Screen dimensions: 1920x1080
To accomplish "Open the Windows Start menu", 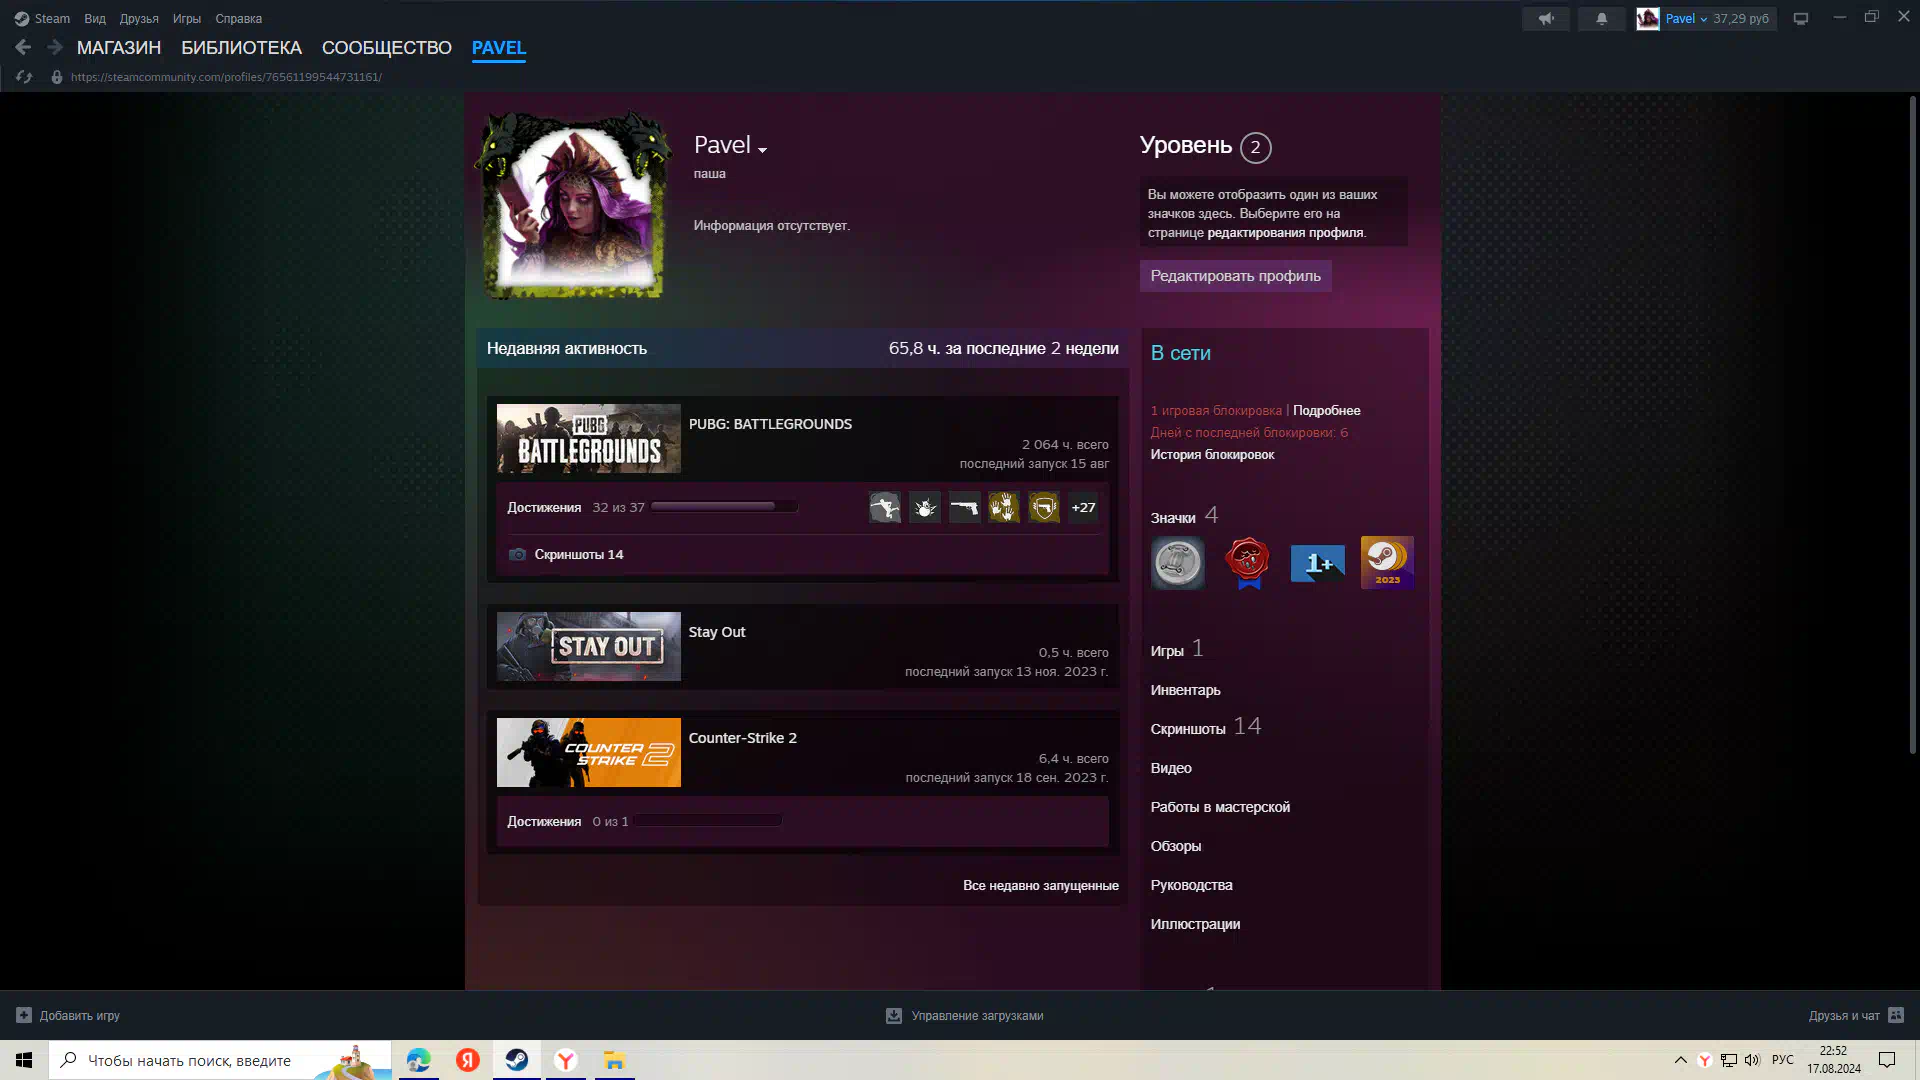I will click(x=24, y=1060).
